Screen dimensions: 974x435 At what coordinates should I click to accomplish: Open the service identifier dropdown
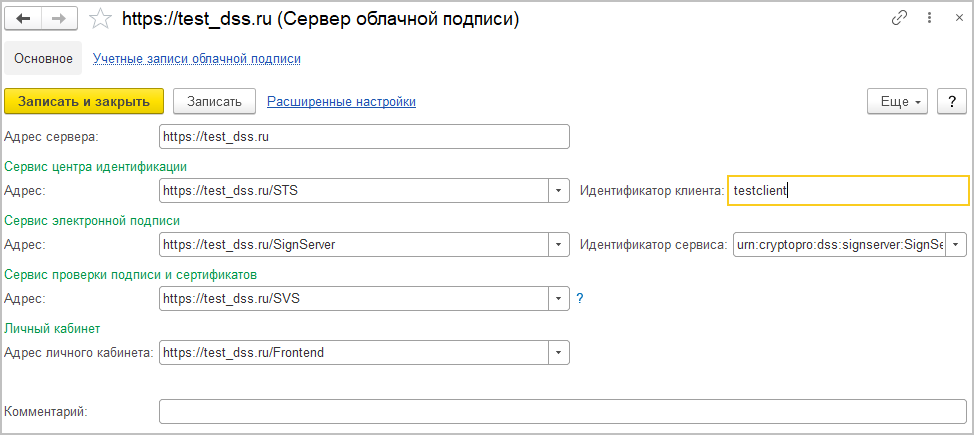pos(957,244)
